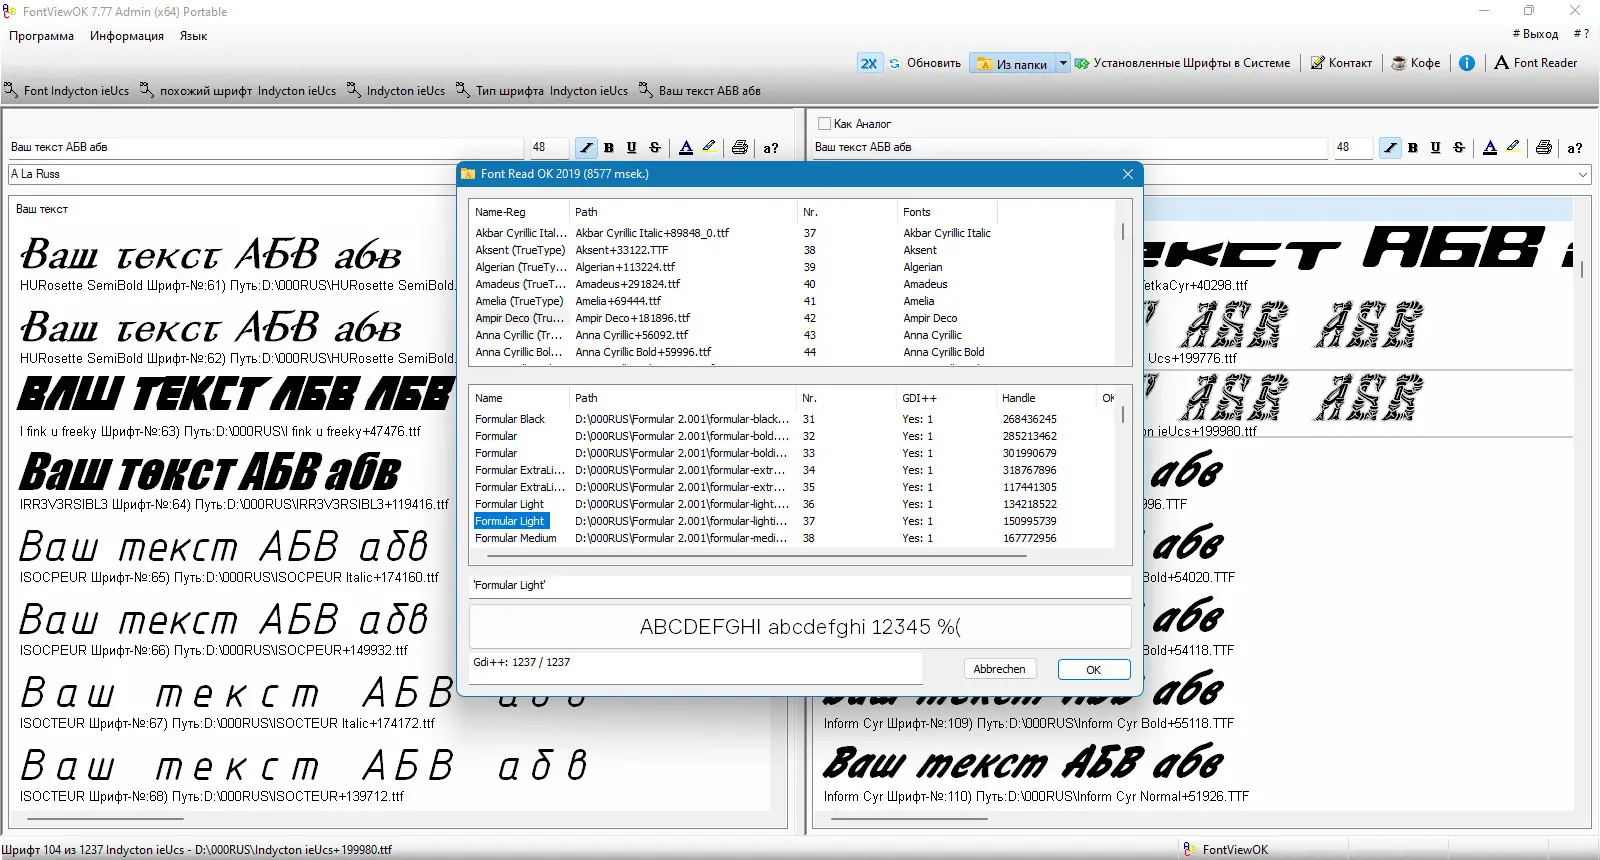
Task: Open the Информация menu
Action: [x=127, y=36]
